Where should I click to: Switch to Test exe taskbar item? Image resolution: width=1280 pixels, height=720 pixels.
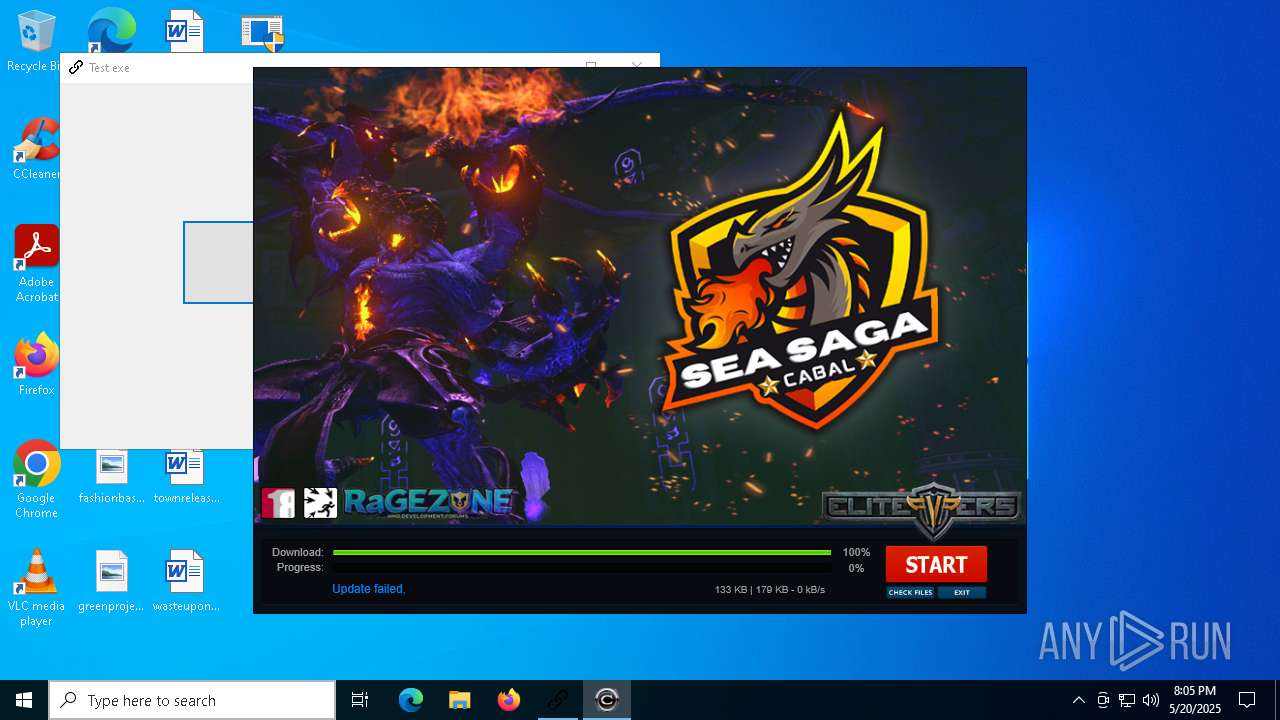(x=557, y=700)
